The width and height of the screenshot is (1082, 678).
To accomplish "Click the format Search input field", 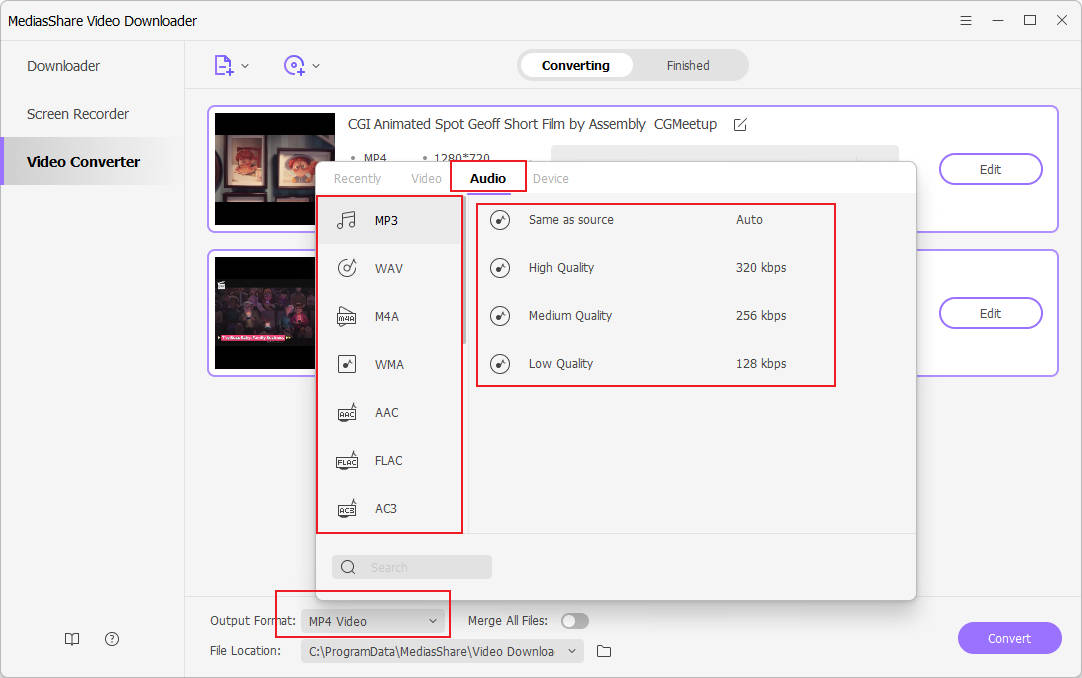I will [x=411, y=567].
